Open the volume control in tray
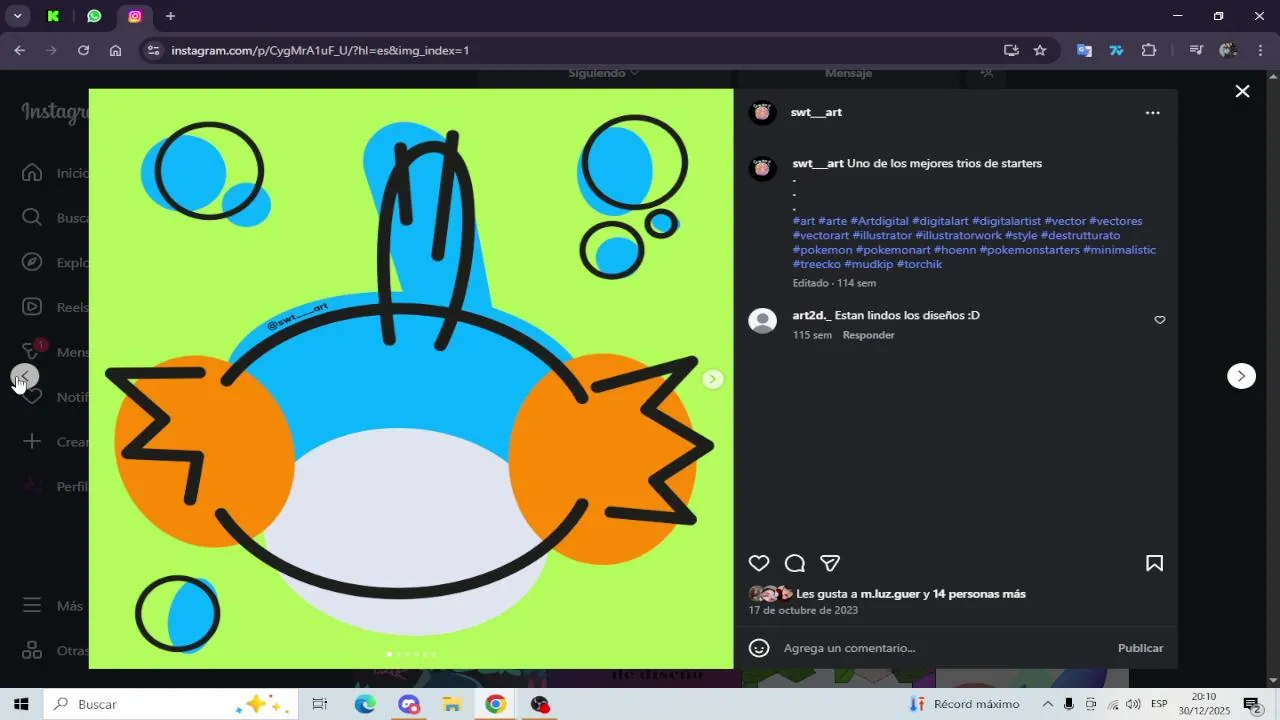Image resolution: width=1280 pixels, height=720 pixels. point(1133,704)
